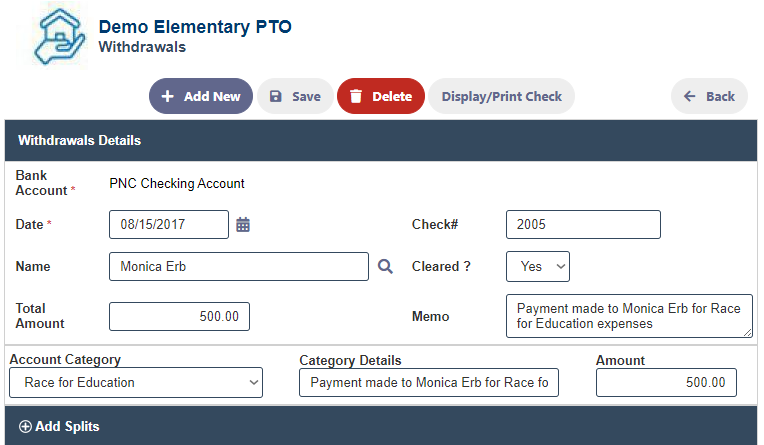The height and width of the screenshot is (445, 764).
Task: Focus the Check# field containing 2005
Action: 583,224
